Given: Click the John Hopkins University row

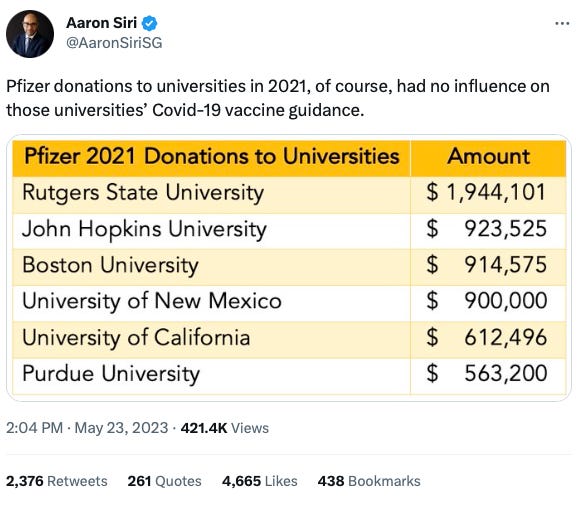Looking at the screenshot, I should pyautogui.click(x=289, y=231).
